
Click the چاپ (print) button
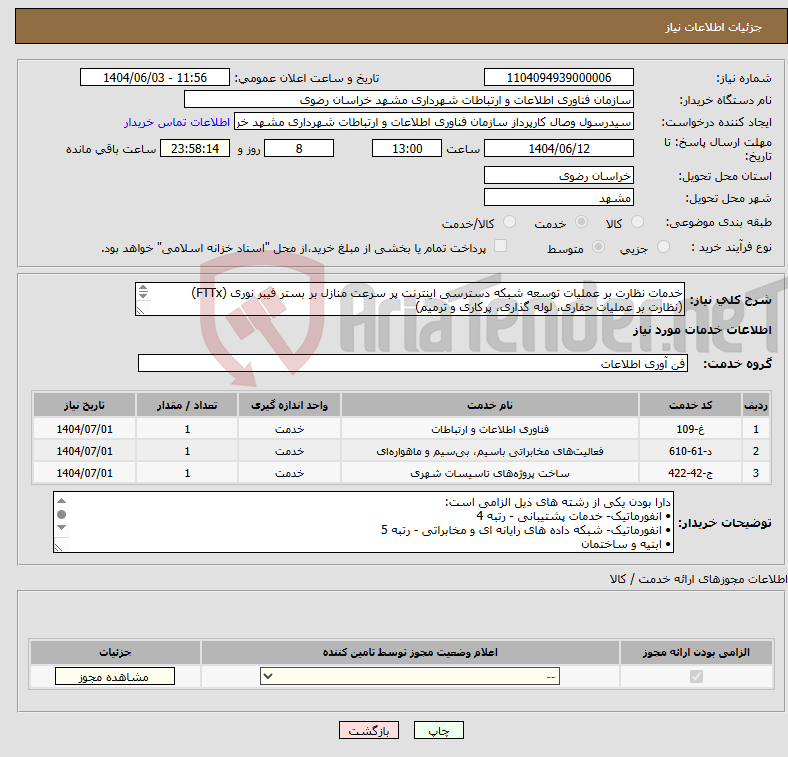438,730
